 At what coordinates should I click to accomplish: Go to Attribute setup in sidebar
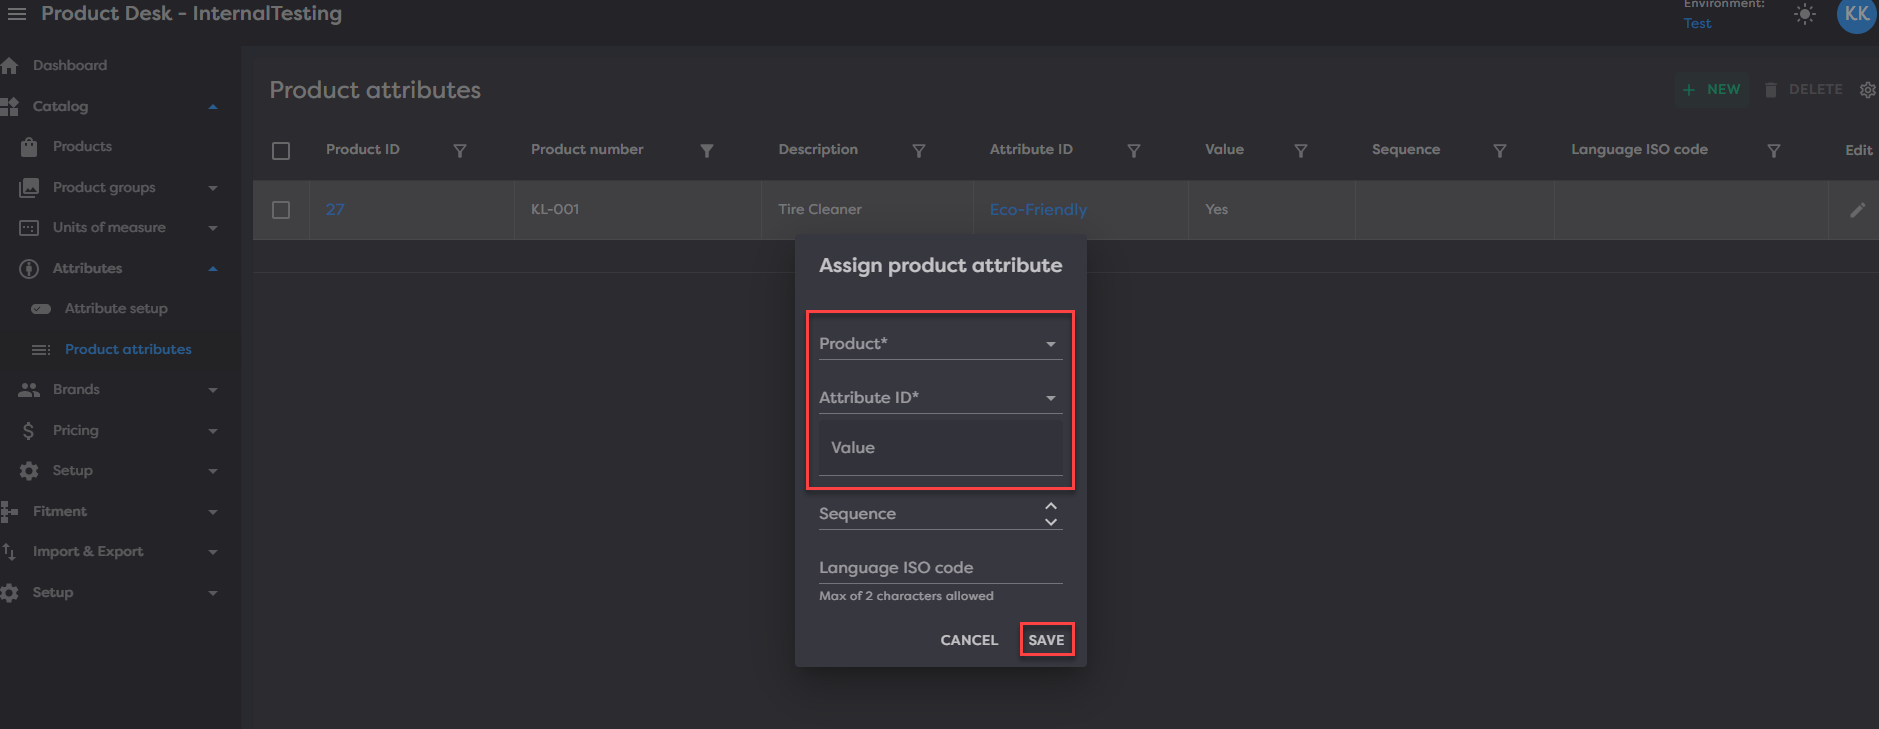[x=116, y=309]
